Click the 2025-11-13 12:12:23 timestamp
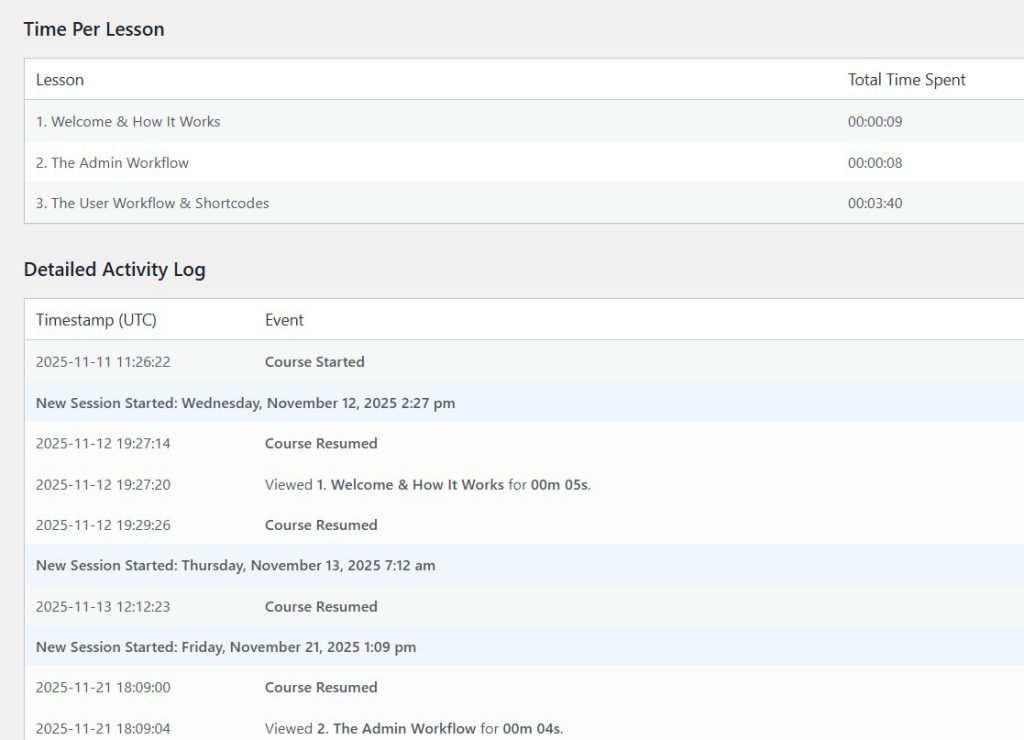This screenshot has width=1024, height=740. point(103,606)
